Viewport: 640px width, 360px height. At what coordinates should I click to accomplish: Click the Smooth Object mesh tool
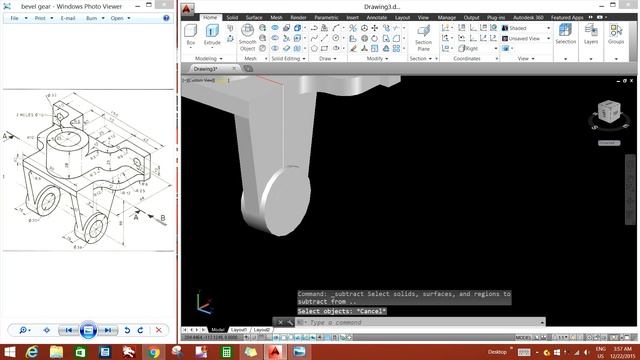[247, 38]
